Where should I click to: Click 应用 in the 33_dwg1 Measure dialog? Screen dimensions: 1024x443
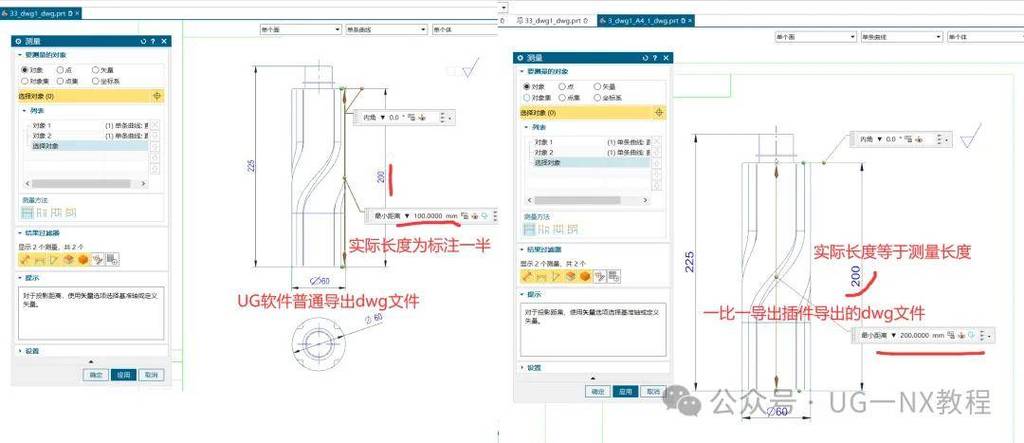click(x=123, y=375)
